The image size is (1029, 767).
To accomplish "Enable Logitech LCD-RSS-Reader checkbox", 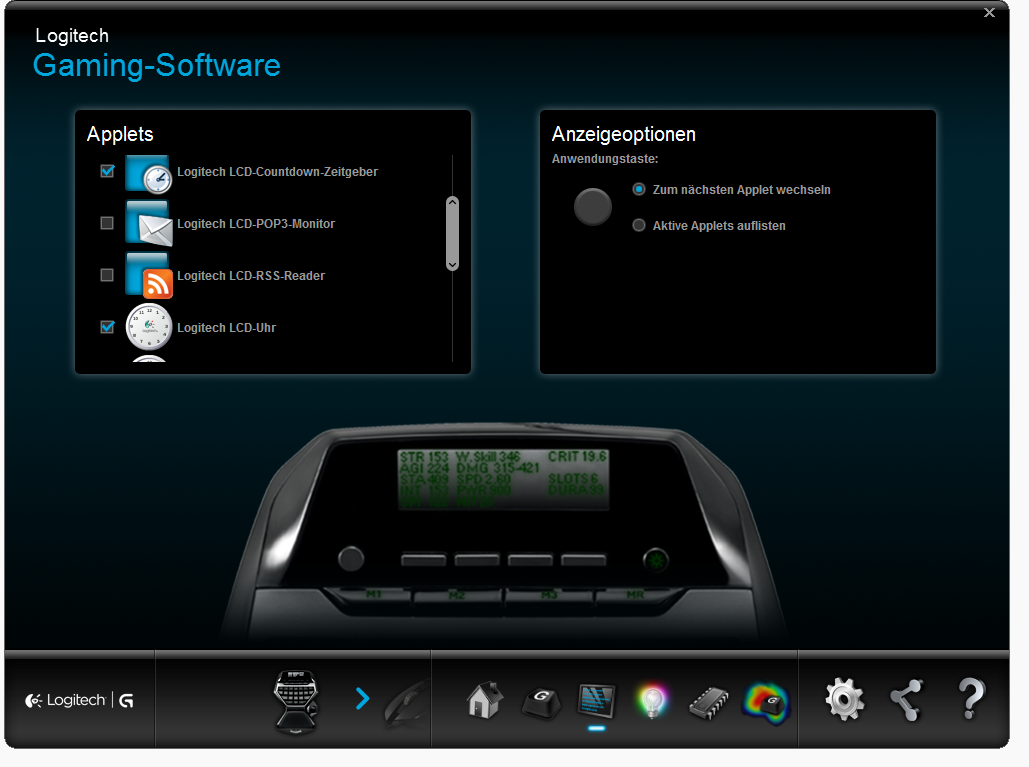I will tap(107, 275).
